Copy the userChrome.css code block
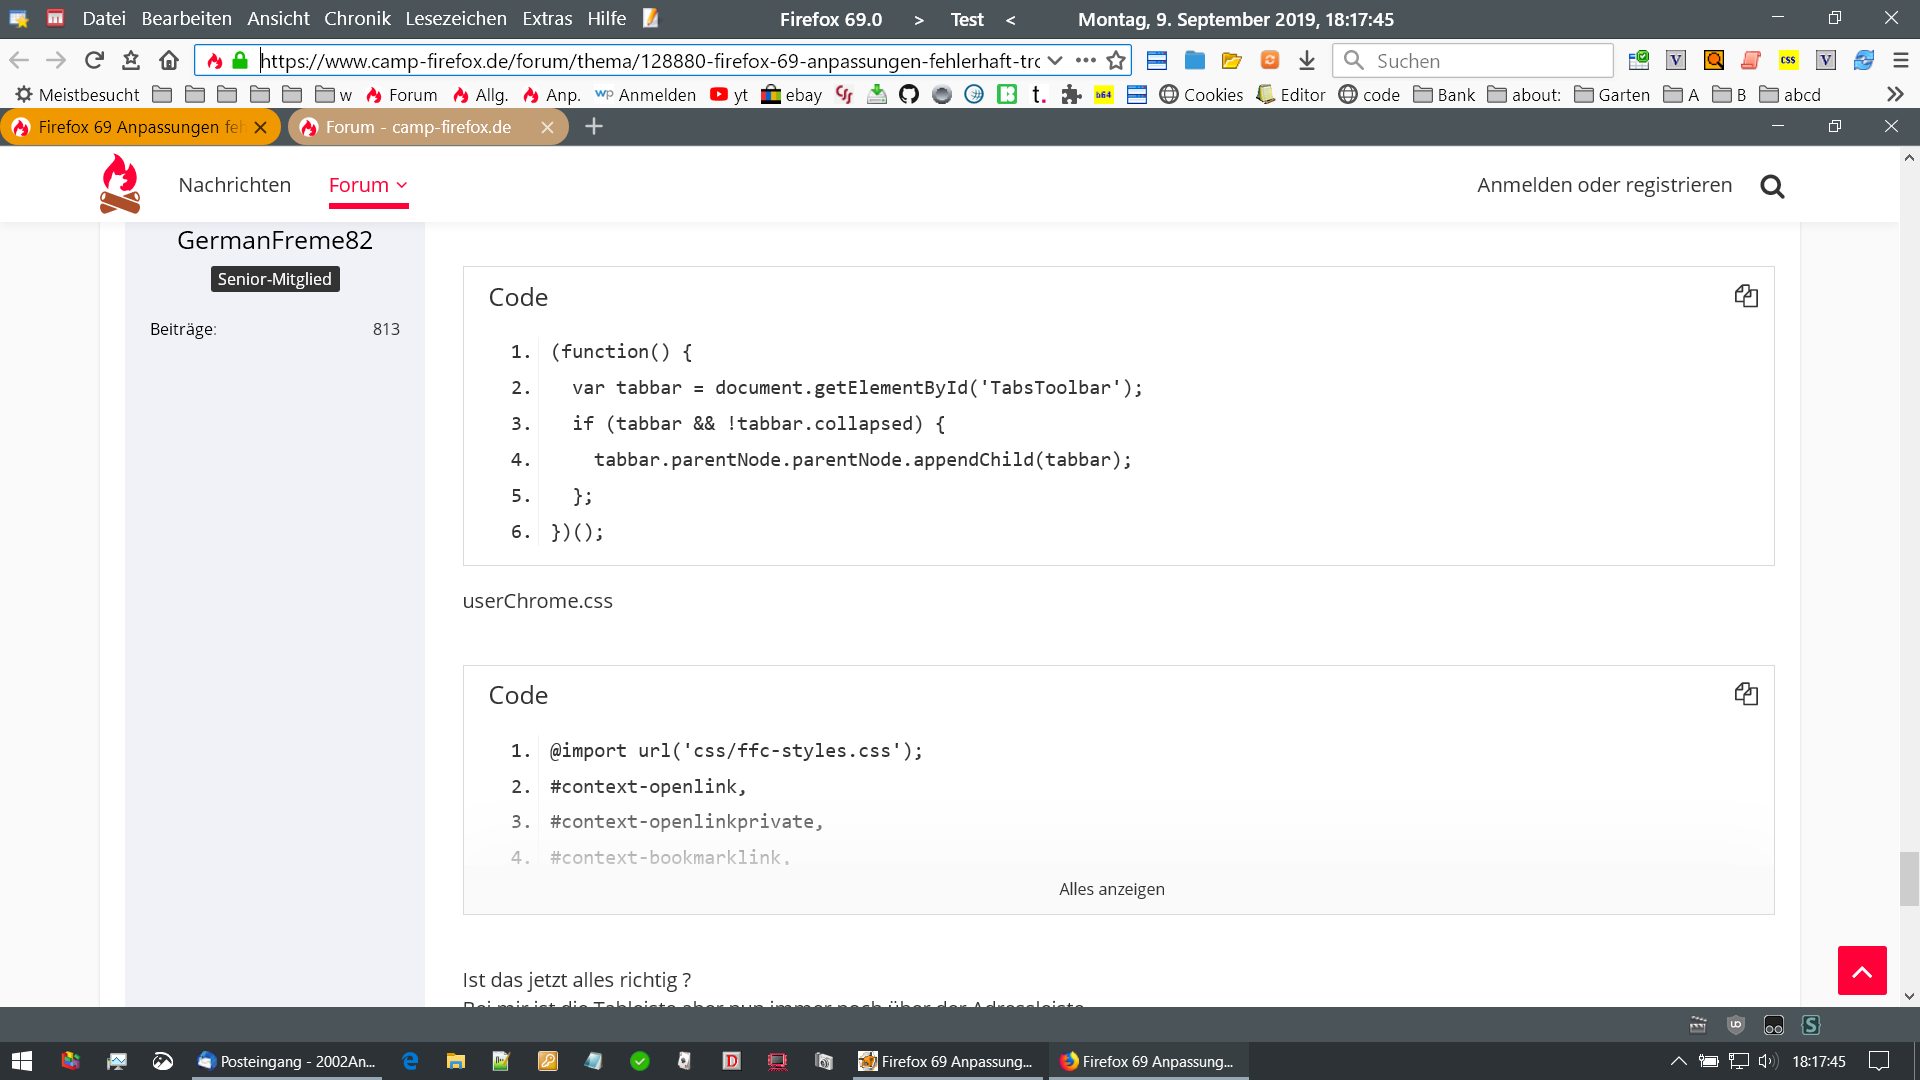Image resolution: width=1920 pixels, height=1080 pixels. (1746, 694)
